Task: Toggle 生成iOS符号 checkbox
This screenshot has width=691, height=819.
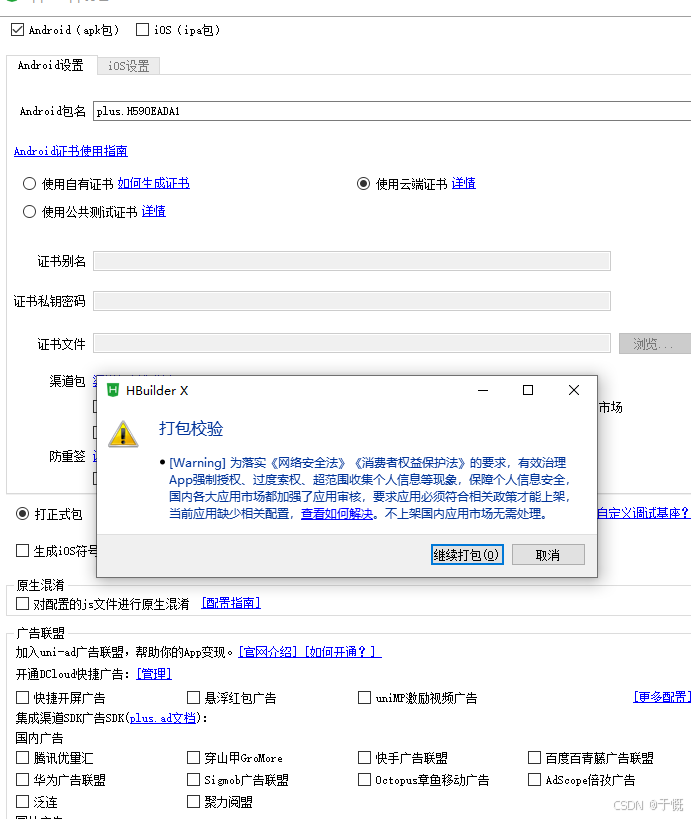Action: (22, 551)
